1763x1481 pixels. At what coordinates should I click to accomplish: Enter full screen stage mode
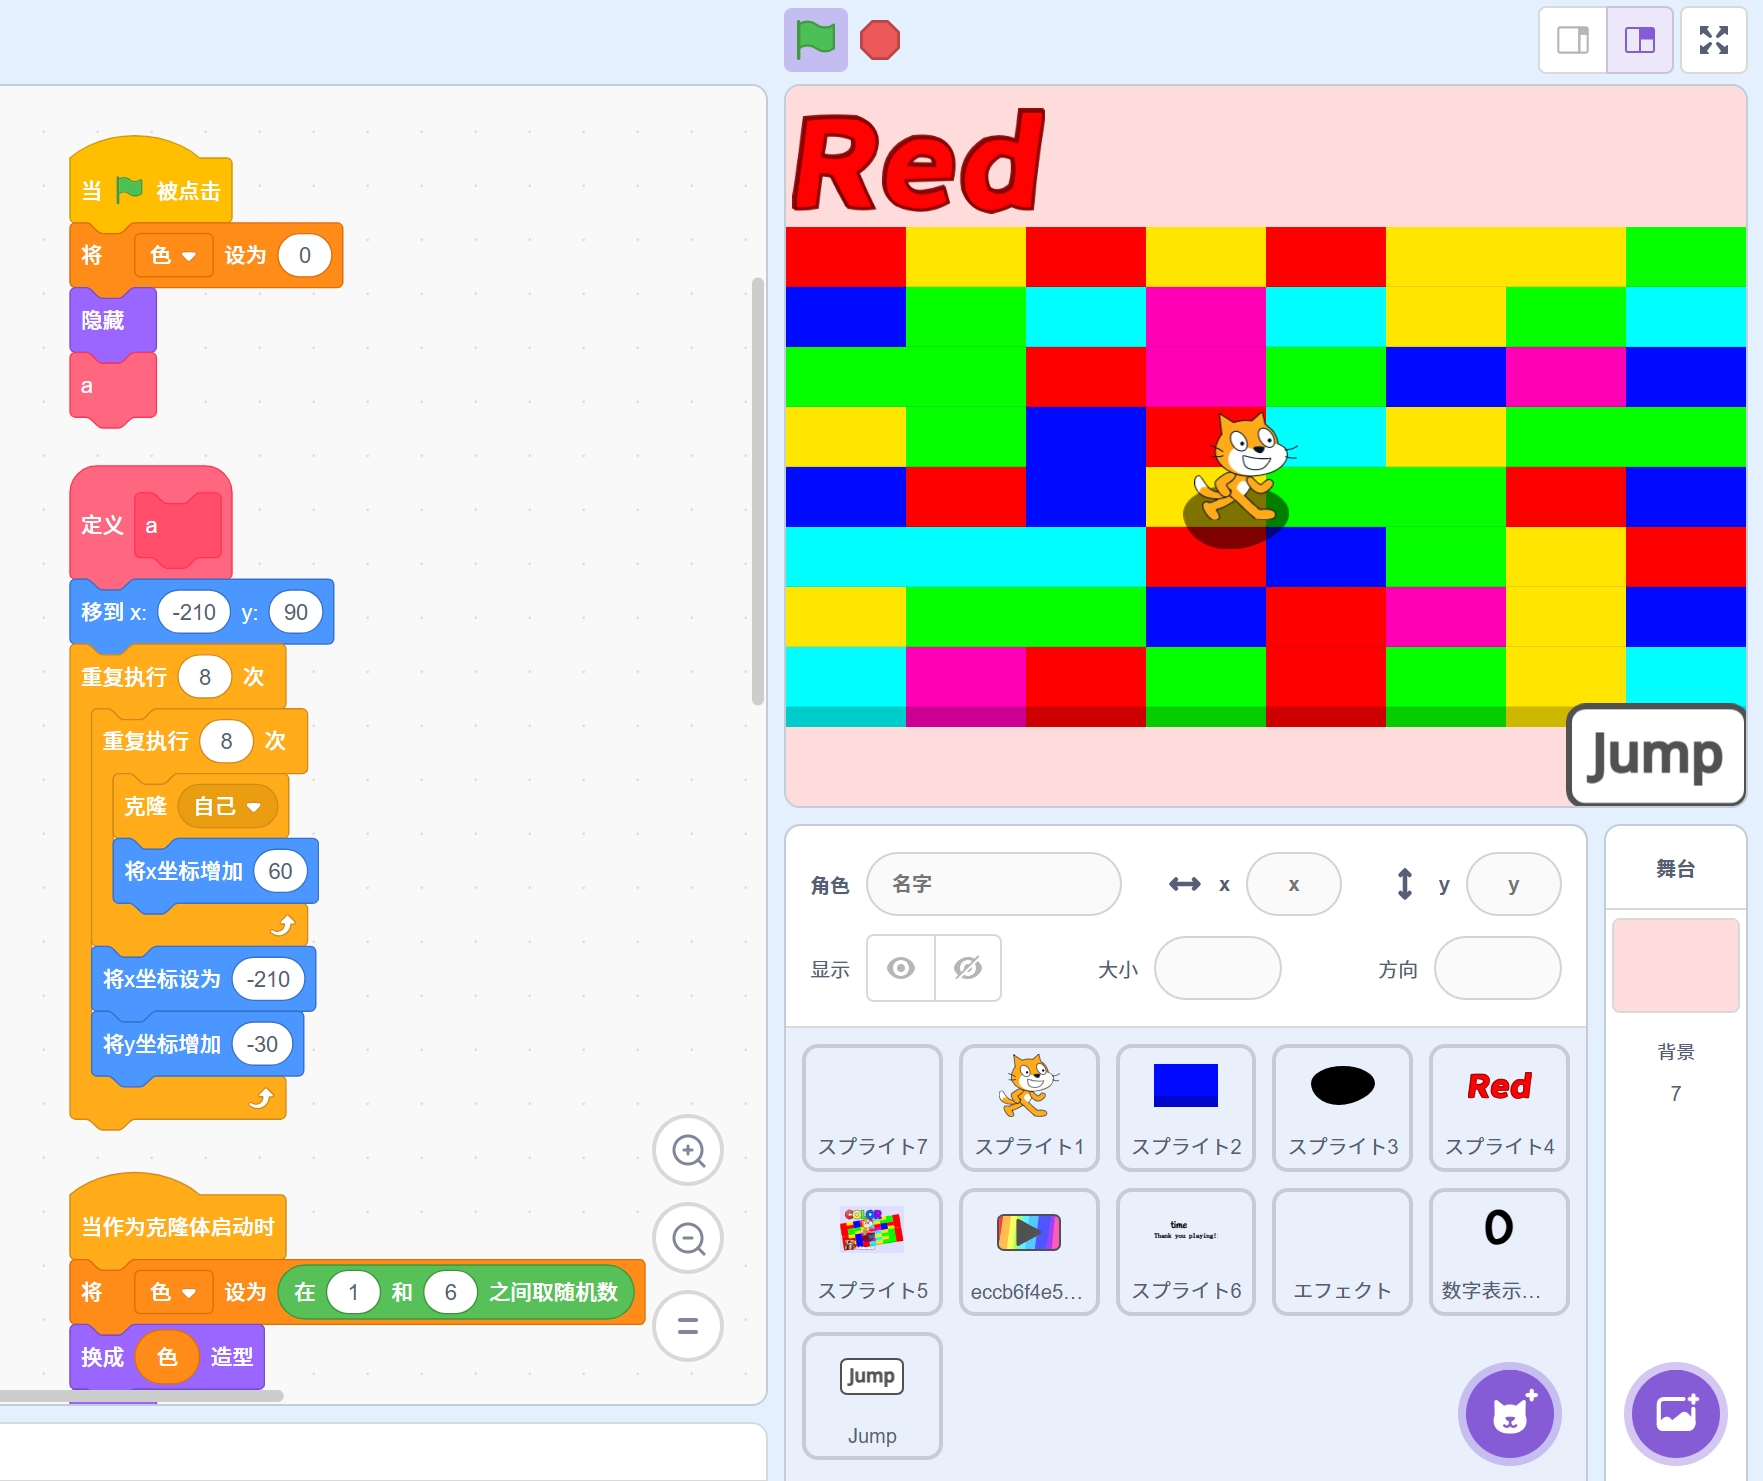click(1713, 40)
